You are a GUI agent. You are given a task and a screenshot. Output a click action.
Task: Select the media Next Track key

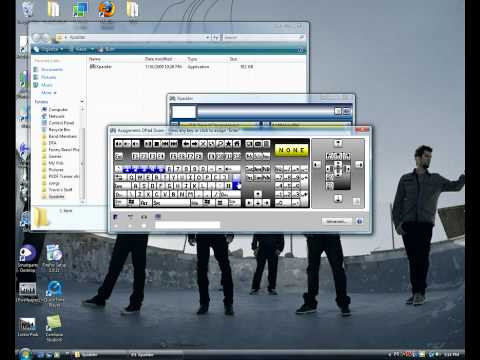[173, 144]
